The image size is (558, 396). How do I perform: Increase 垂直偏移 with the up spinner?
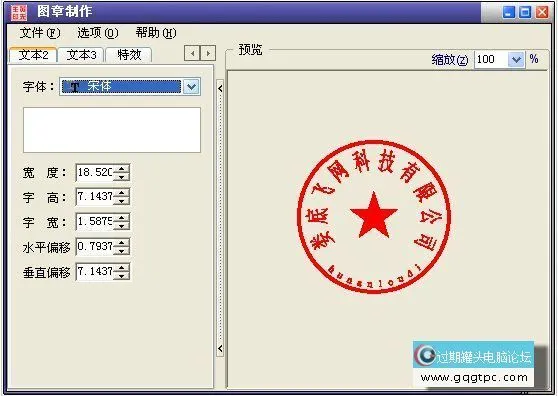coord(122,268)
